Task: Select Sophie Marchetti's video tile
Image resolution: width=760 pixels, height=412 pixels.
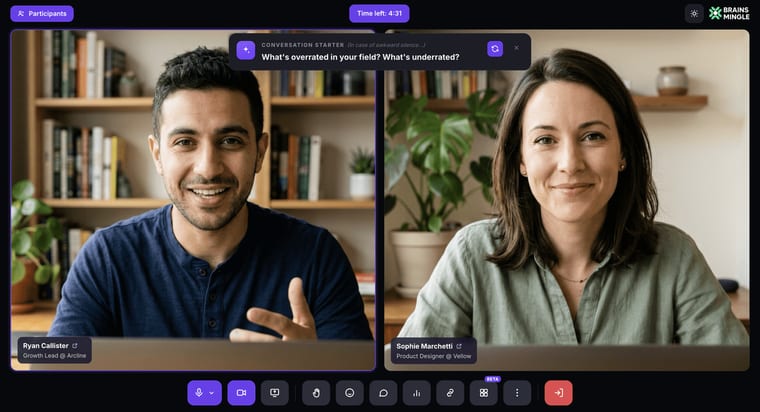Action: click(x=567, y=200)
